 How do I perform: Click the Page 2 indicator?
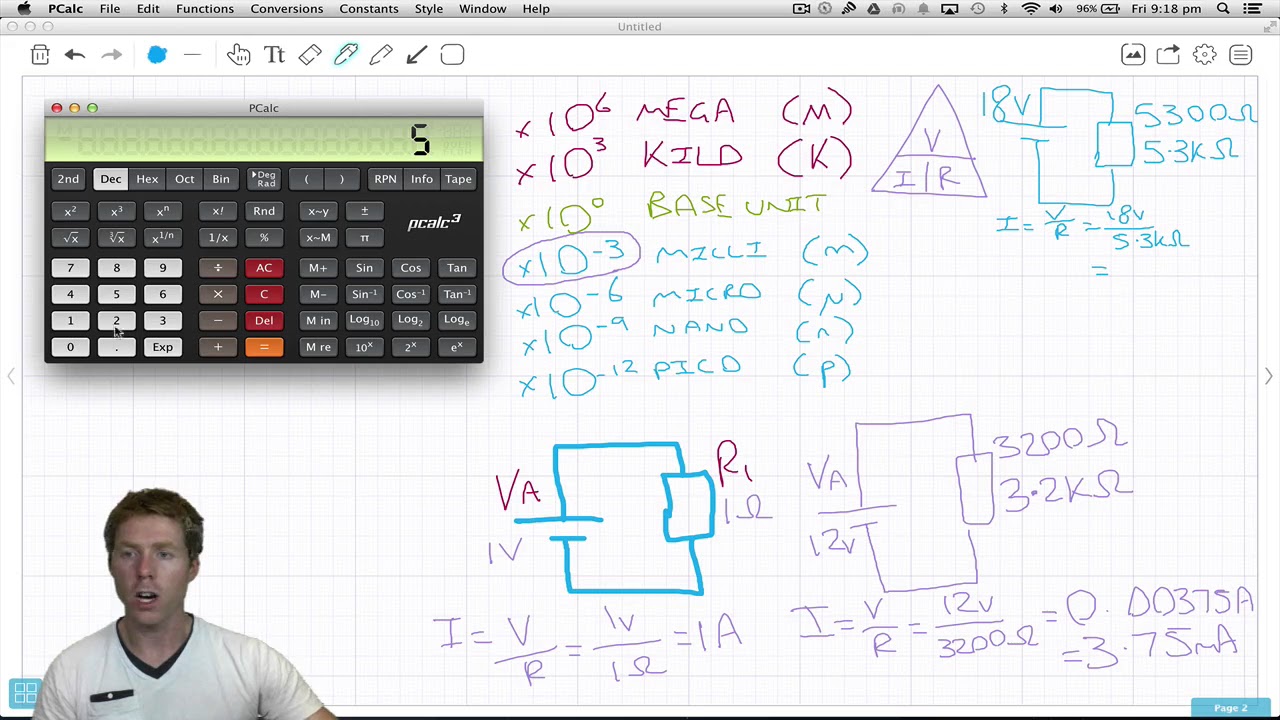coord(1230,708)
